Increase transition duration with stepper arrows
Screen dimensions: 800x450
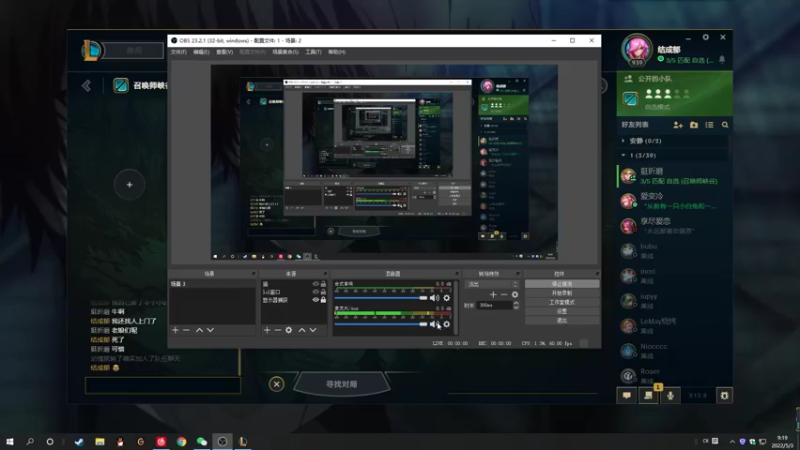point(516,303)
